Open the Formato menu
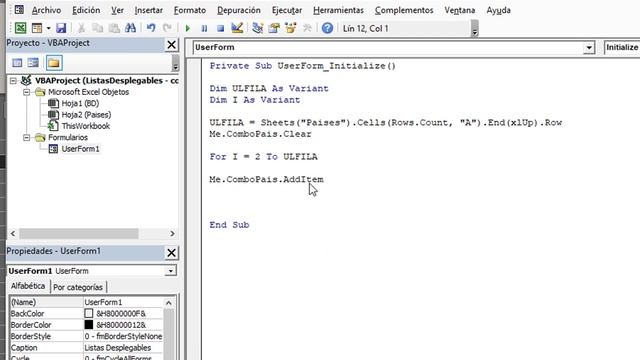The height and width of the screenshot is (360, 640). pos(190,10)
